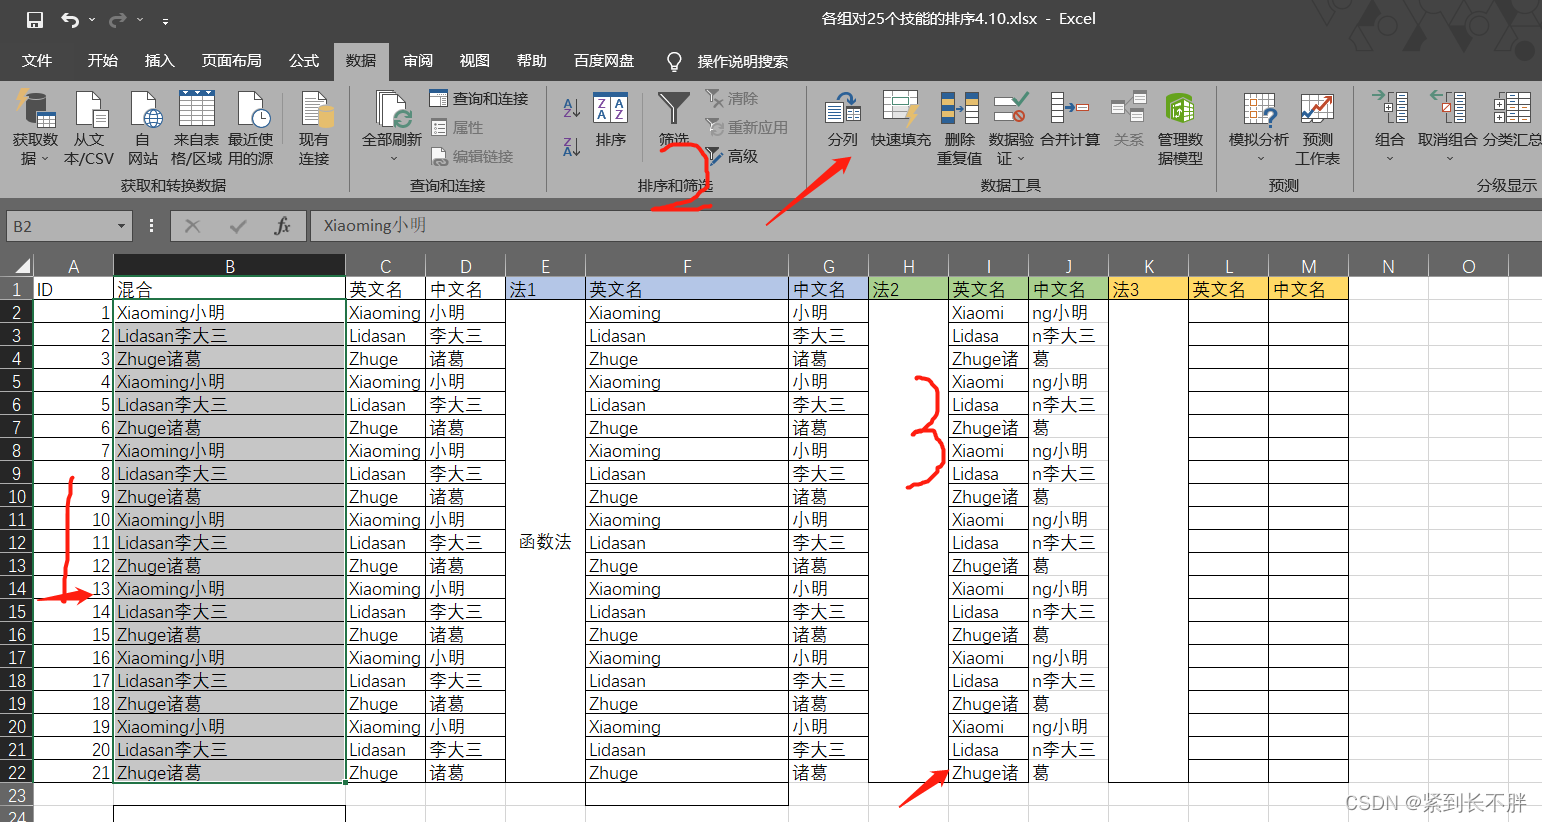Select row 14 header
Image resolution: width=1542 pixels, height=822 pixels.
[x=17, y=588]
